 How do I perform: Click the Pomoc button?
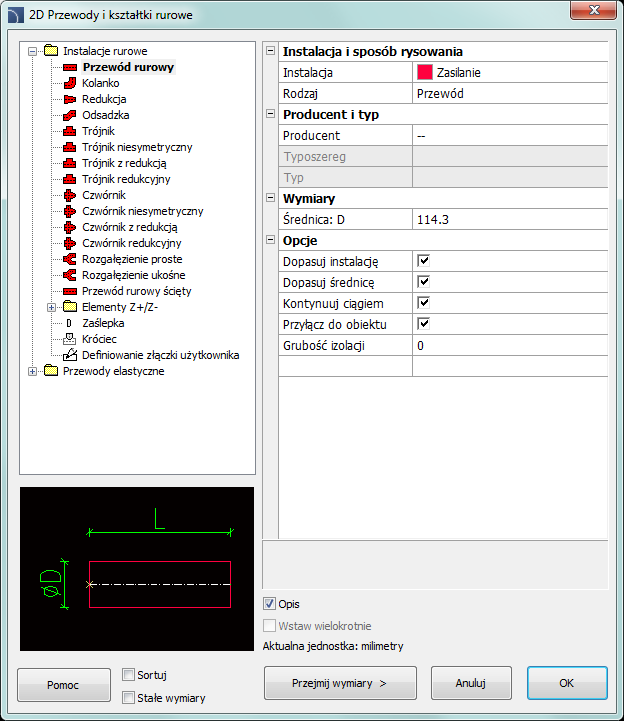click(x=64, y=685)
